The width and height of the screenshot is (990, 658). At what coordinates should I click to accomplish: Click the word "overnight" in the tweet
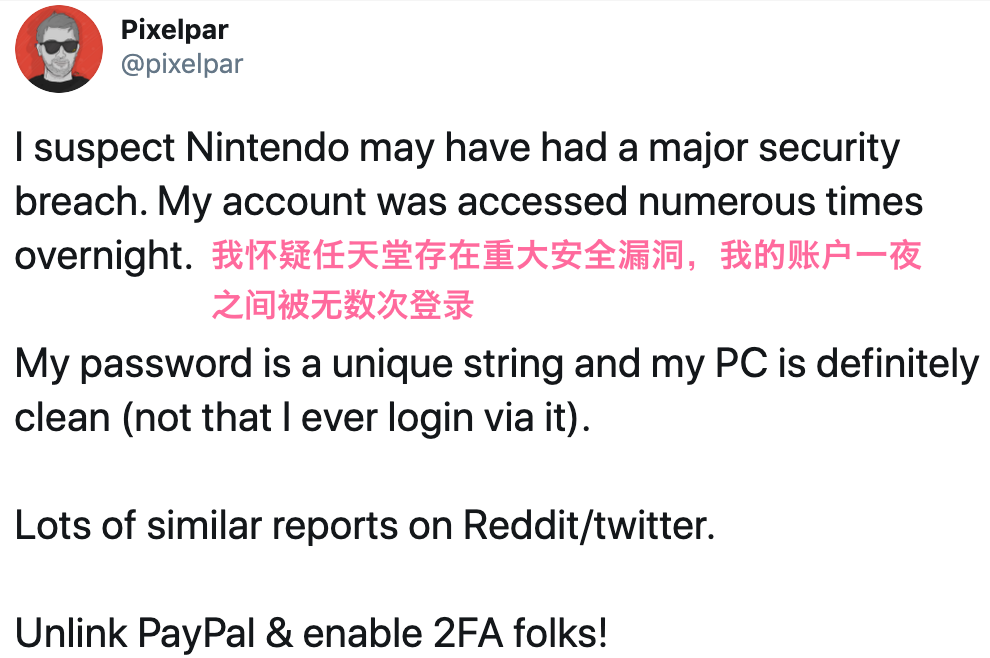point(100,257)
